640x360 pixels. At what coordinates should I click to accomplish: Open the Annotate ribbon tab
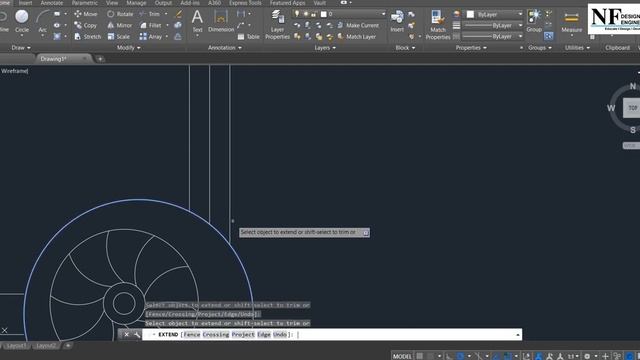(52, 3)
